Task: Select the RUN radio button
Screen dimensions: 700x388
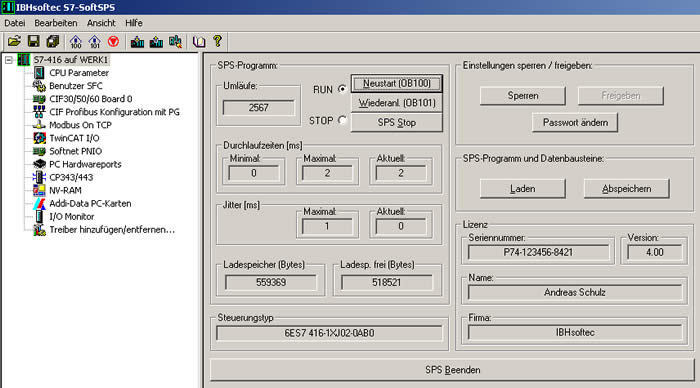Action: [342, 89]
